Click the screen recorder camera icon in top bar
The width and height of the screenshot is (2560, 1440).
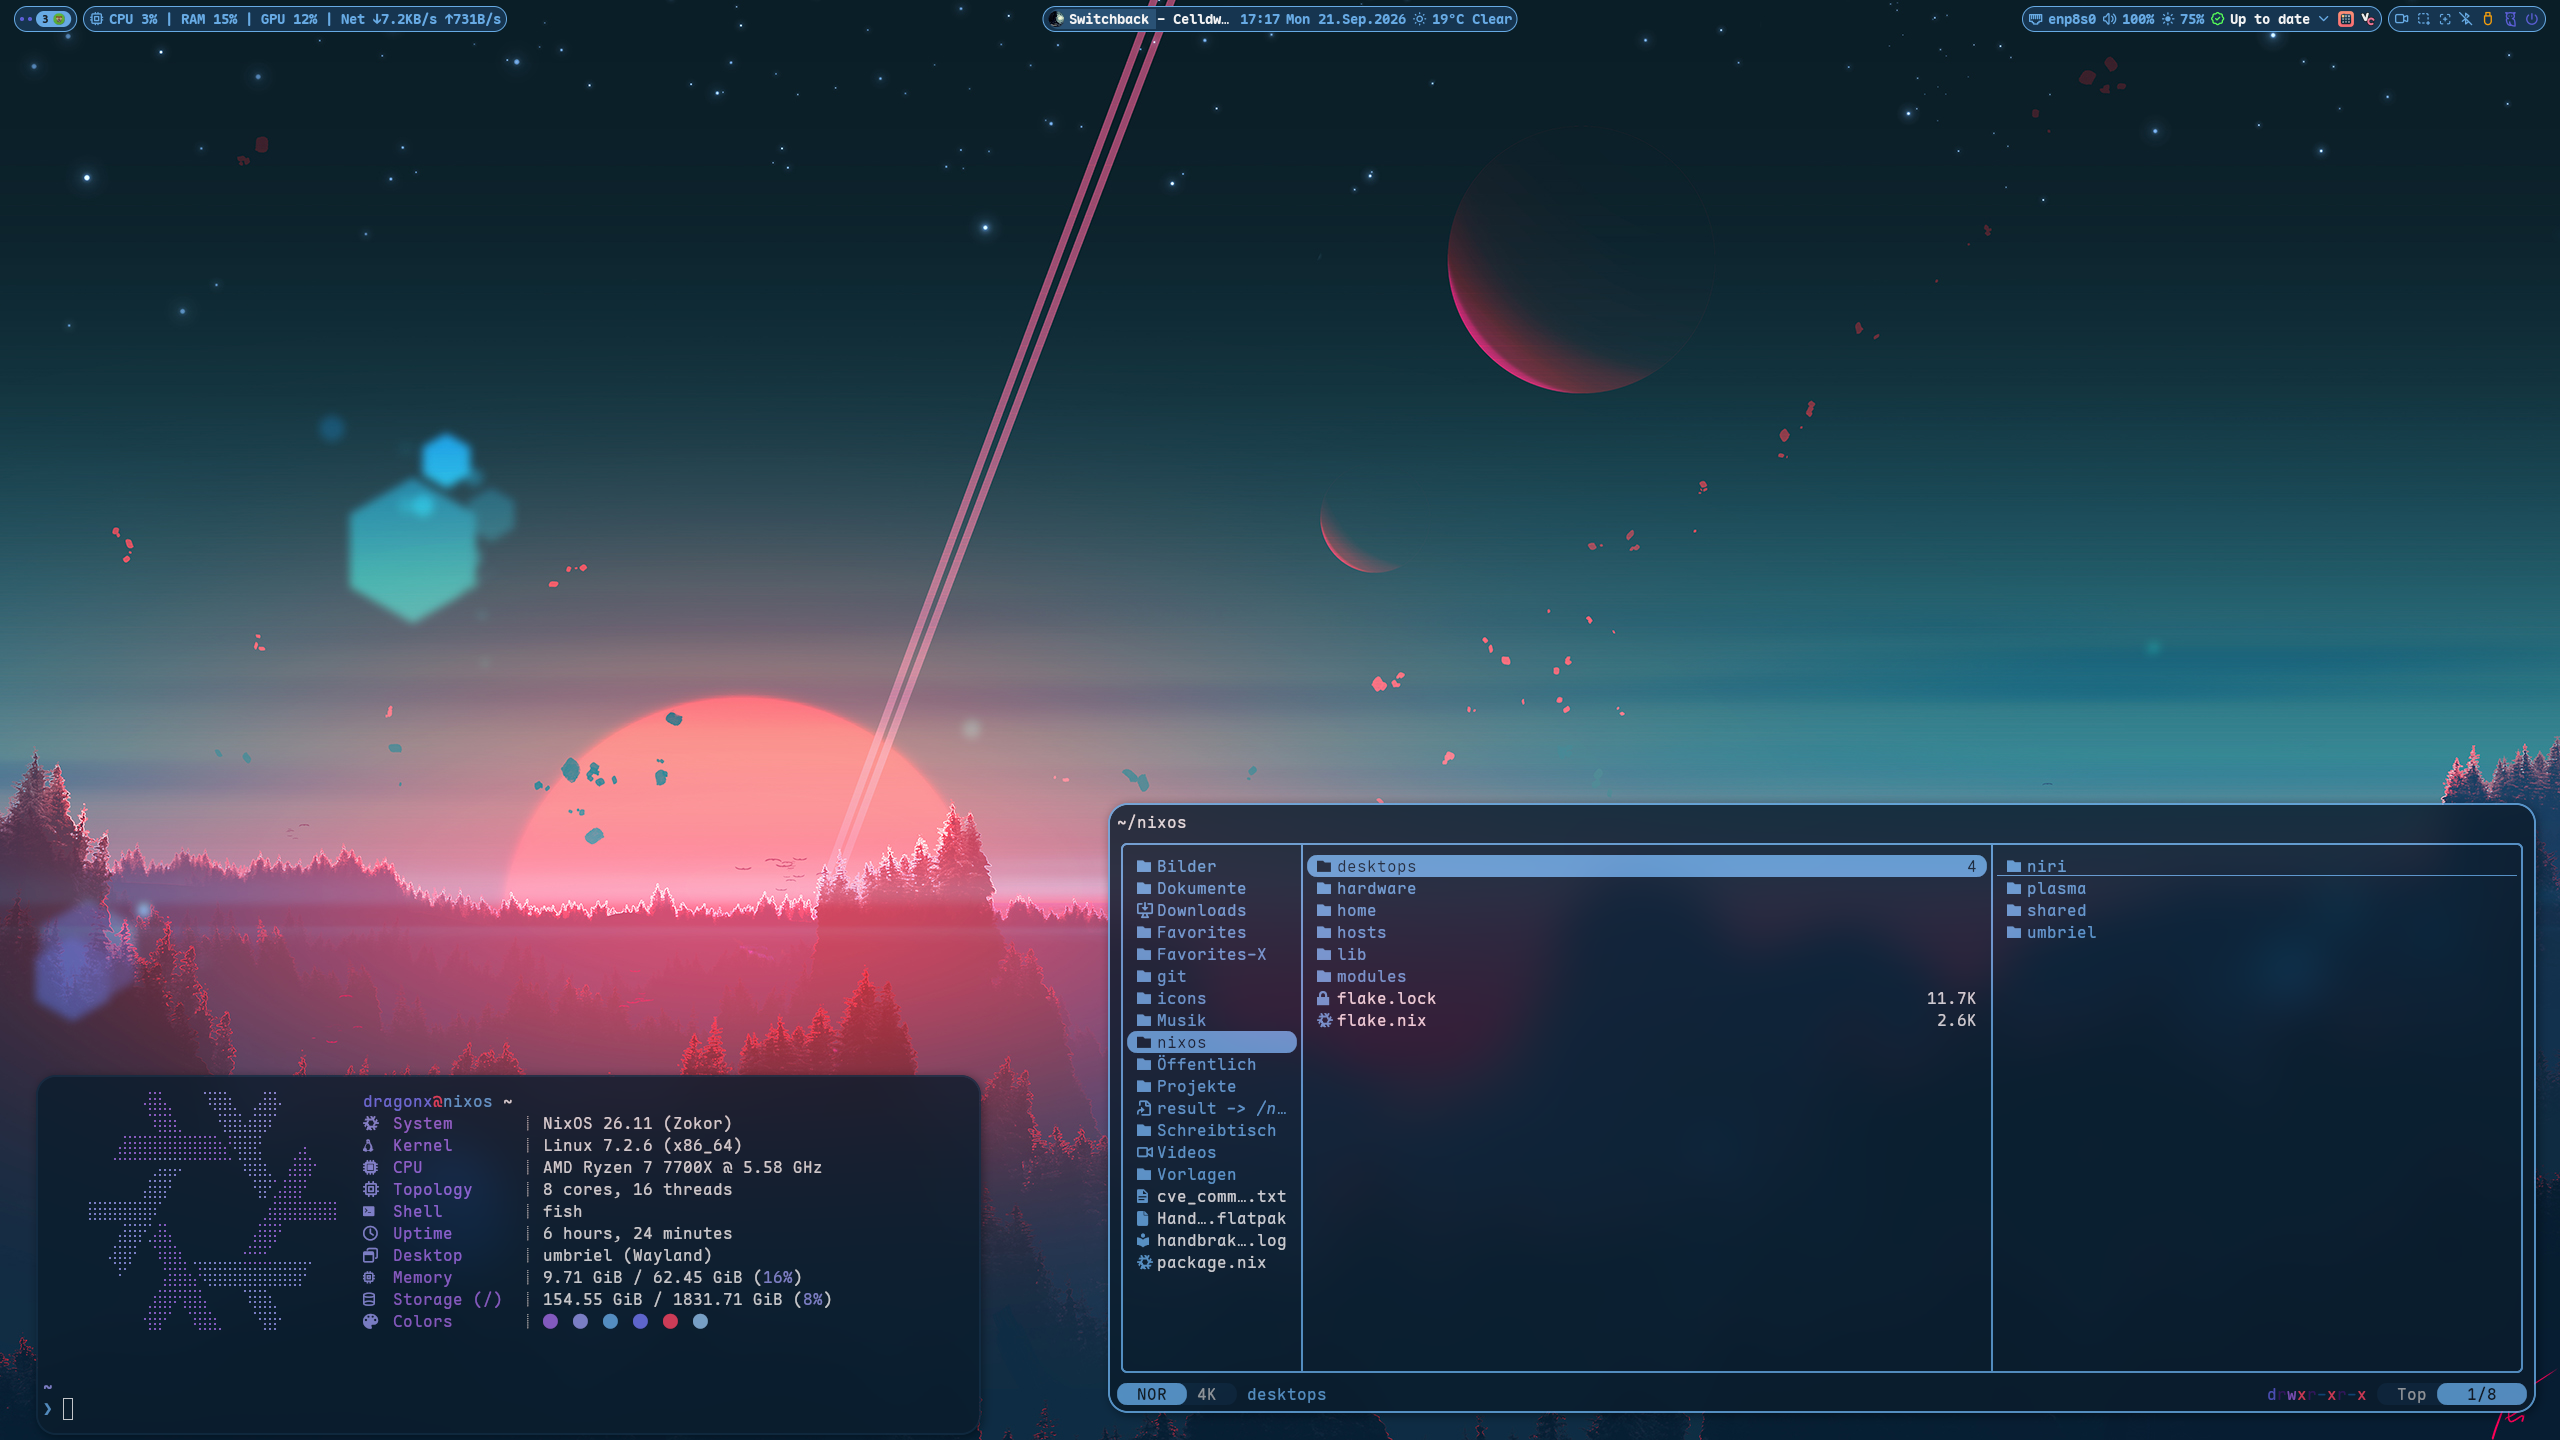coord(2401,19)
